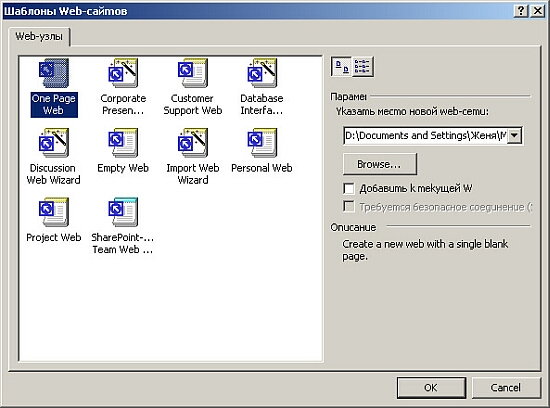Pick the Personal Web template icon

pyautogui.click(x=262, y=142)
